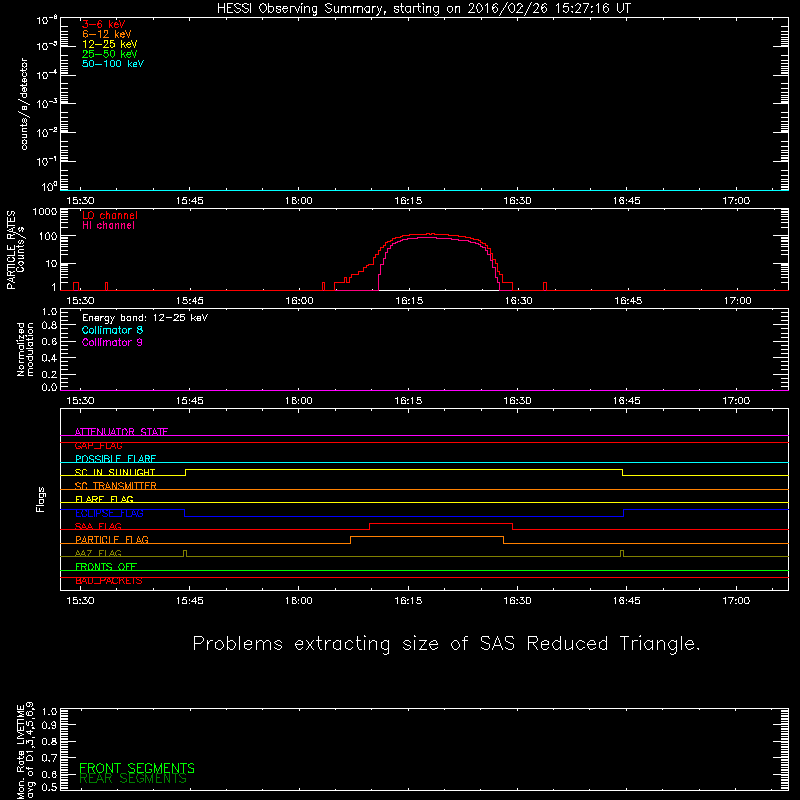The image size is (800, 800).
Task: Select the REAR SEGMENTS legend label
Action: [x=133, y=779]
